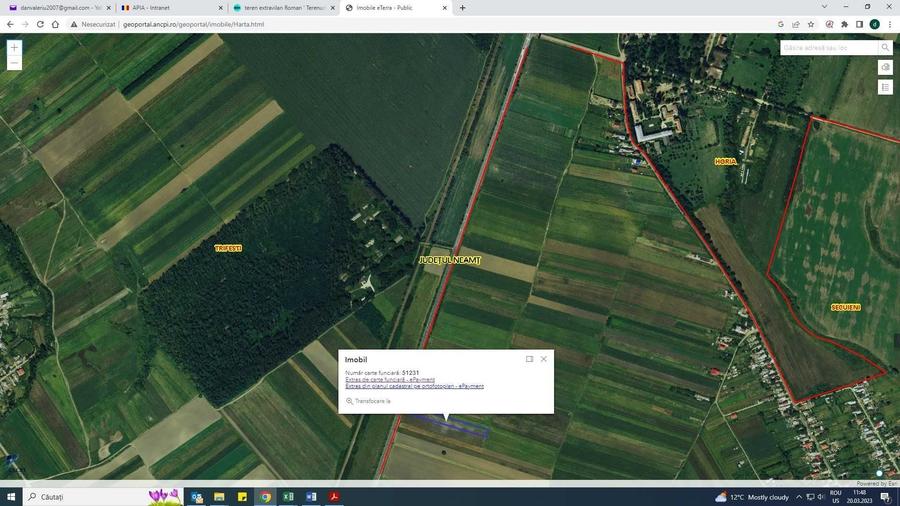Viewport: 900px width, 506px height.
Task: Bookmark this page with star icon
Action: (811, 25)
